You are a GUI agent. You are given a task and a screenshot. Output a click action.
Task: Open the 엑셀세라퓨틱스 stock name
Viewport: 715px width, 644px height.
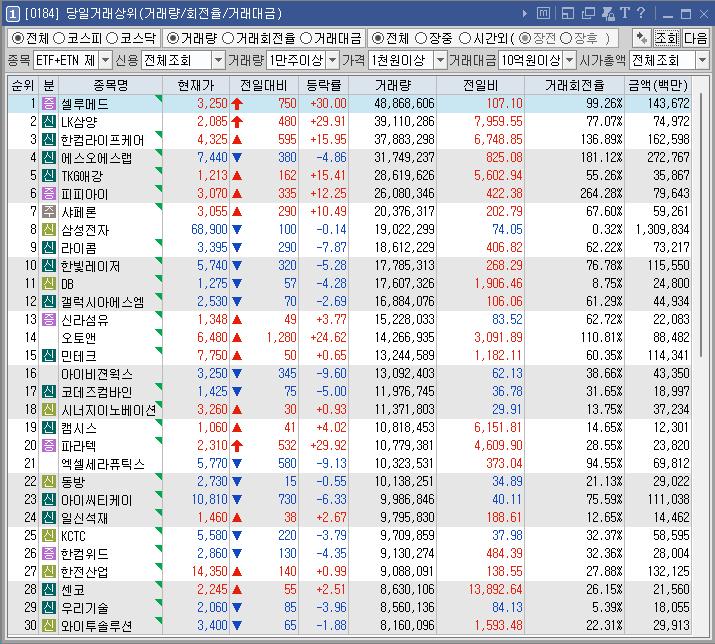point(103,464)
